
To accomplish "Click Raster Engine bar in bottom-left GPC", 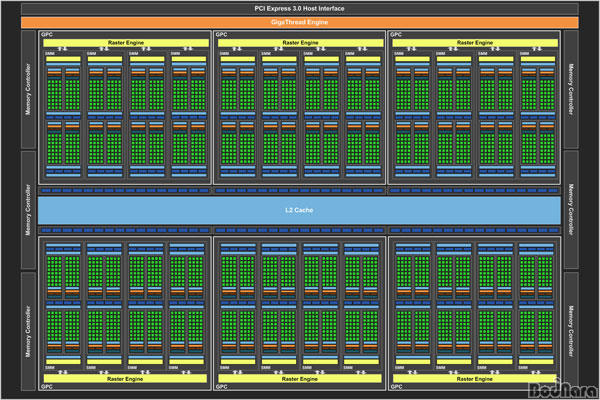I will (125, 379).
